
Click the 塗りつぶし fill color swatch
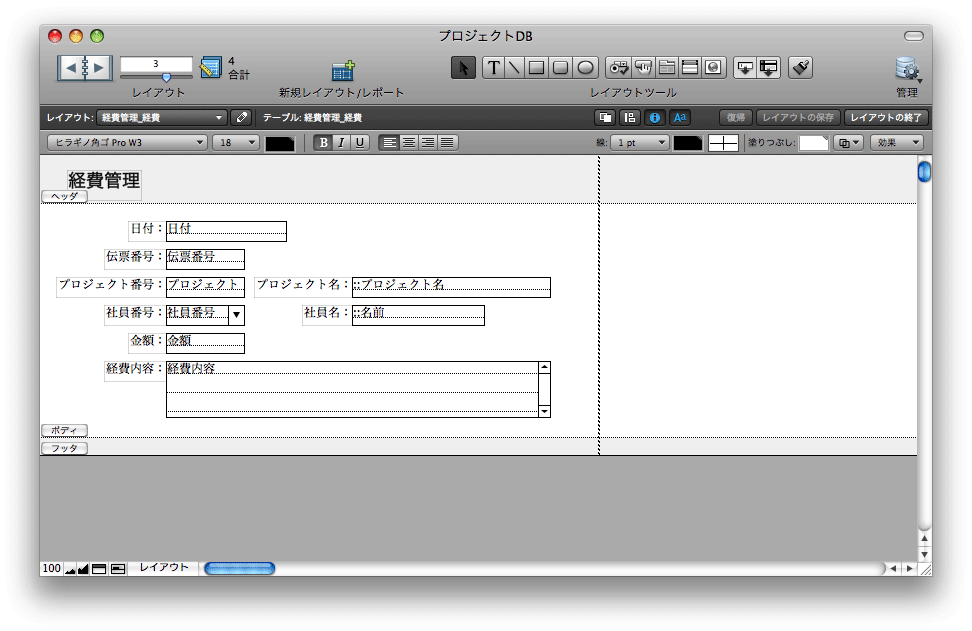coord(814,143)
